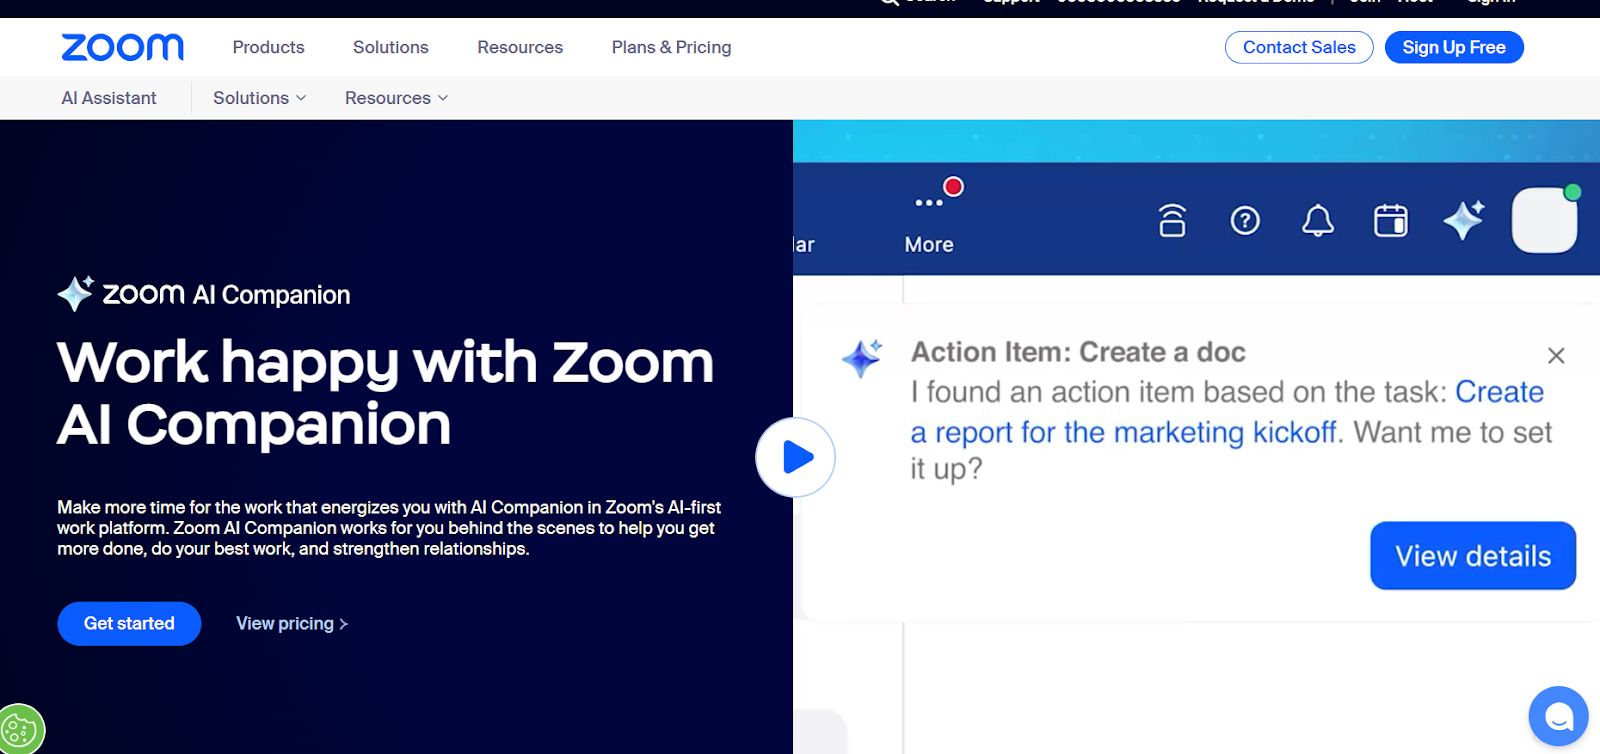
Task: Go to Plans & Pricing
Action: [671, 47]
